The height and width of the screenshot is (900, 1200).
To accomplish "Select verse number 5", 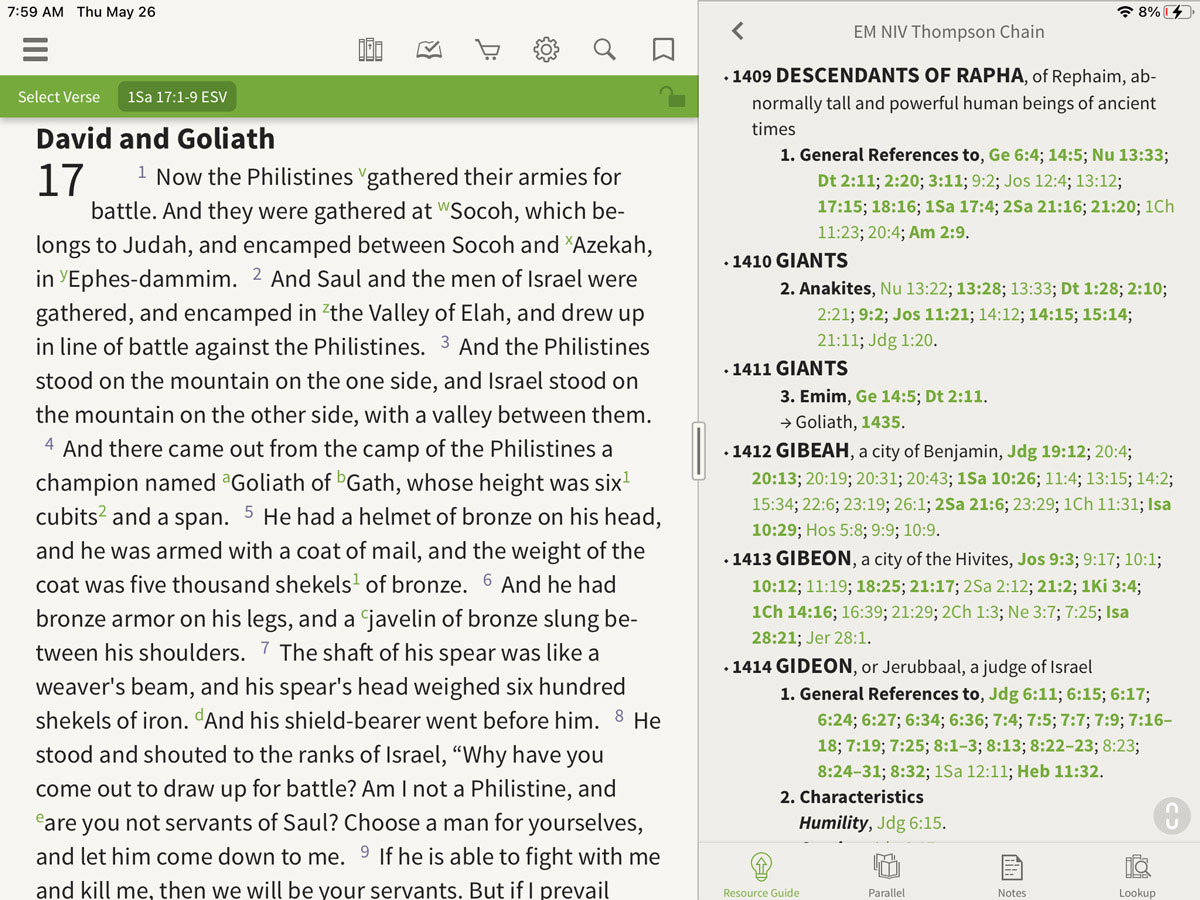I will 249,513.
